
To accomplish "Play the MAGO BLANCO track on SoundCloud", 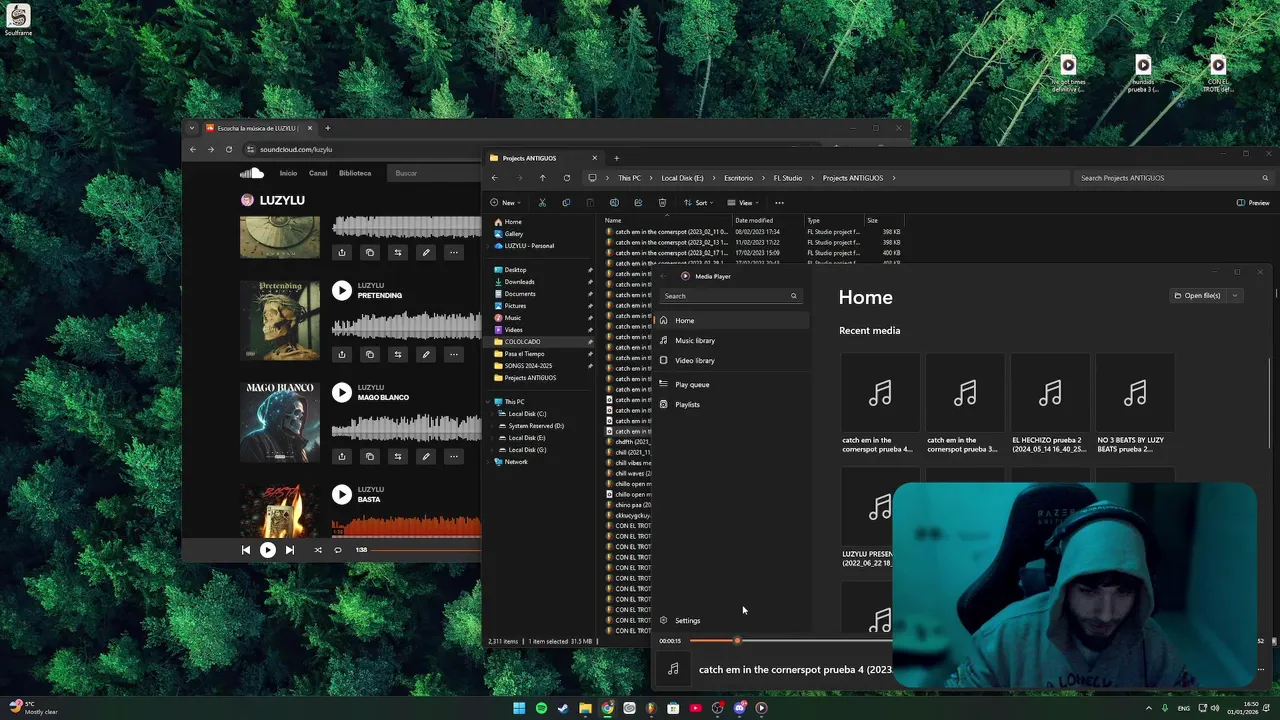I will point(342,393).
